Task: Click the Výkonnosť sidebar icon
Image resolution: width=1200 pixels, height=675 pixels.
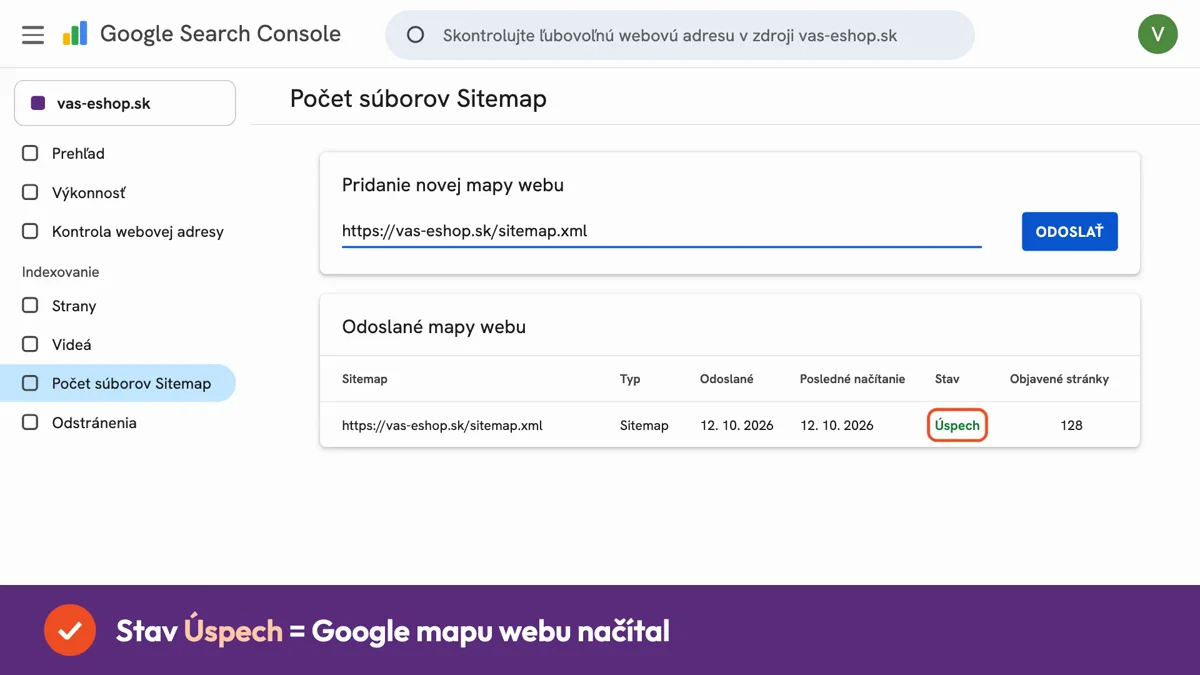Action: tap(31, 192)
